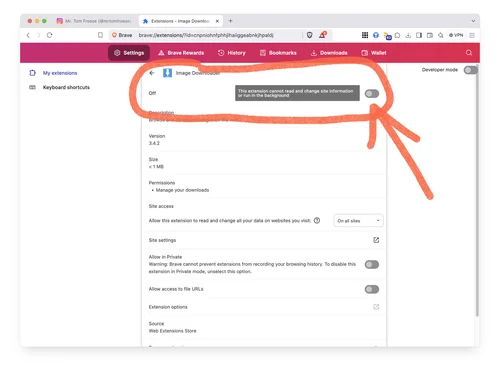
Task: Click the Site settings row
Action: pos(264,240)
